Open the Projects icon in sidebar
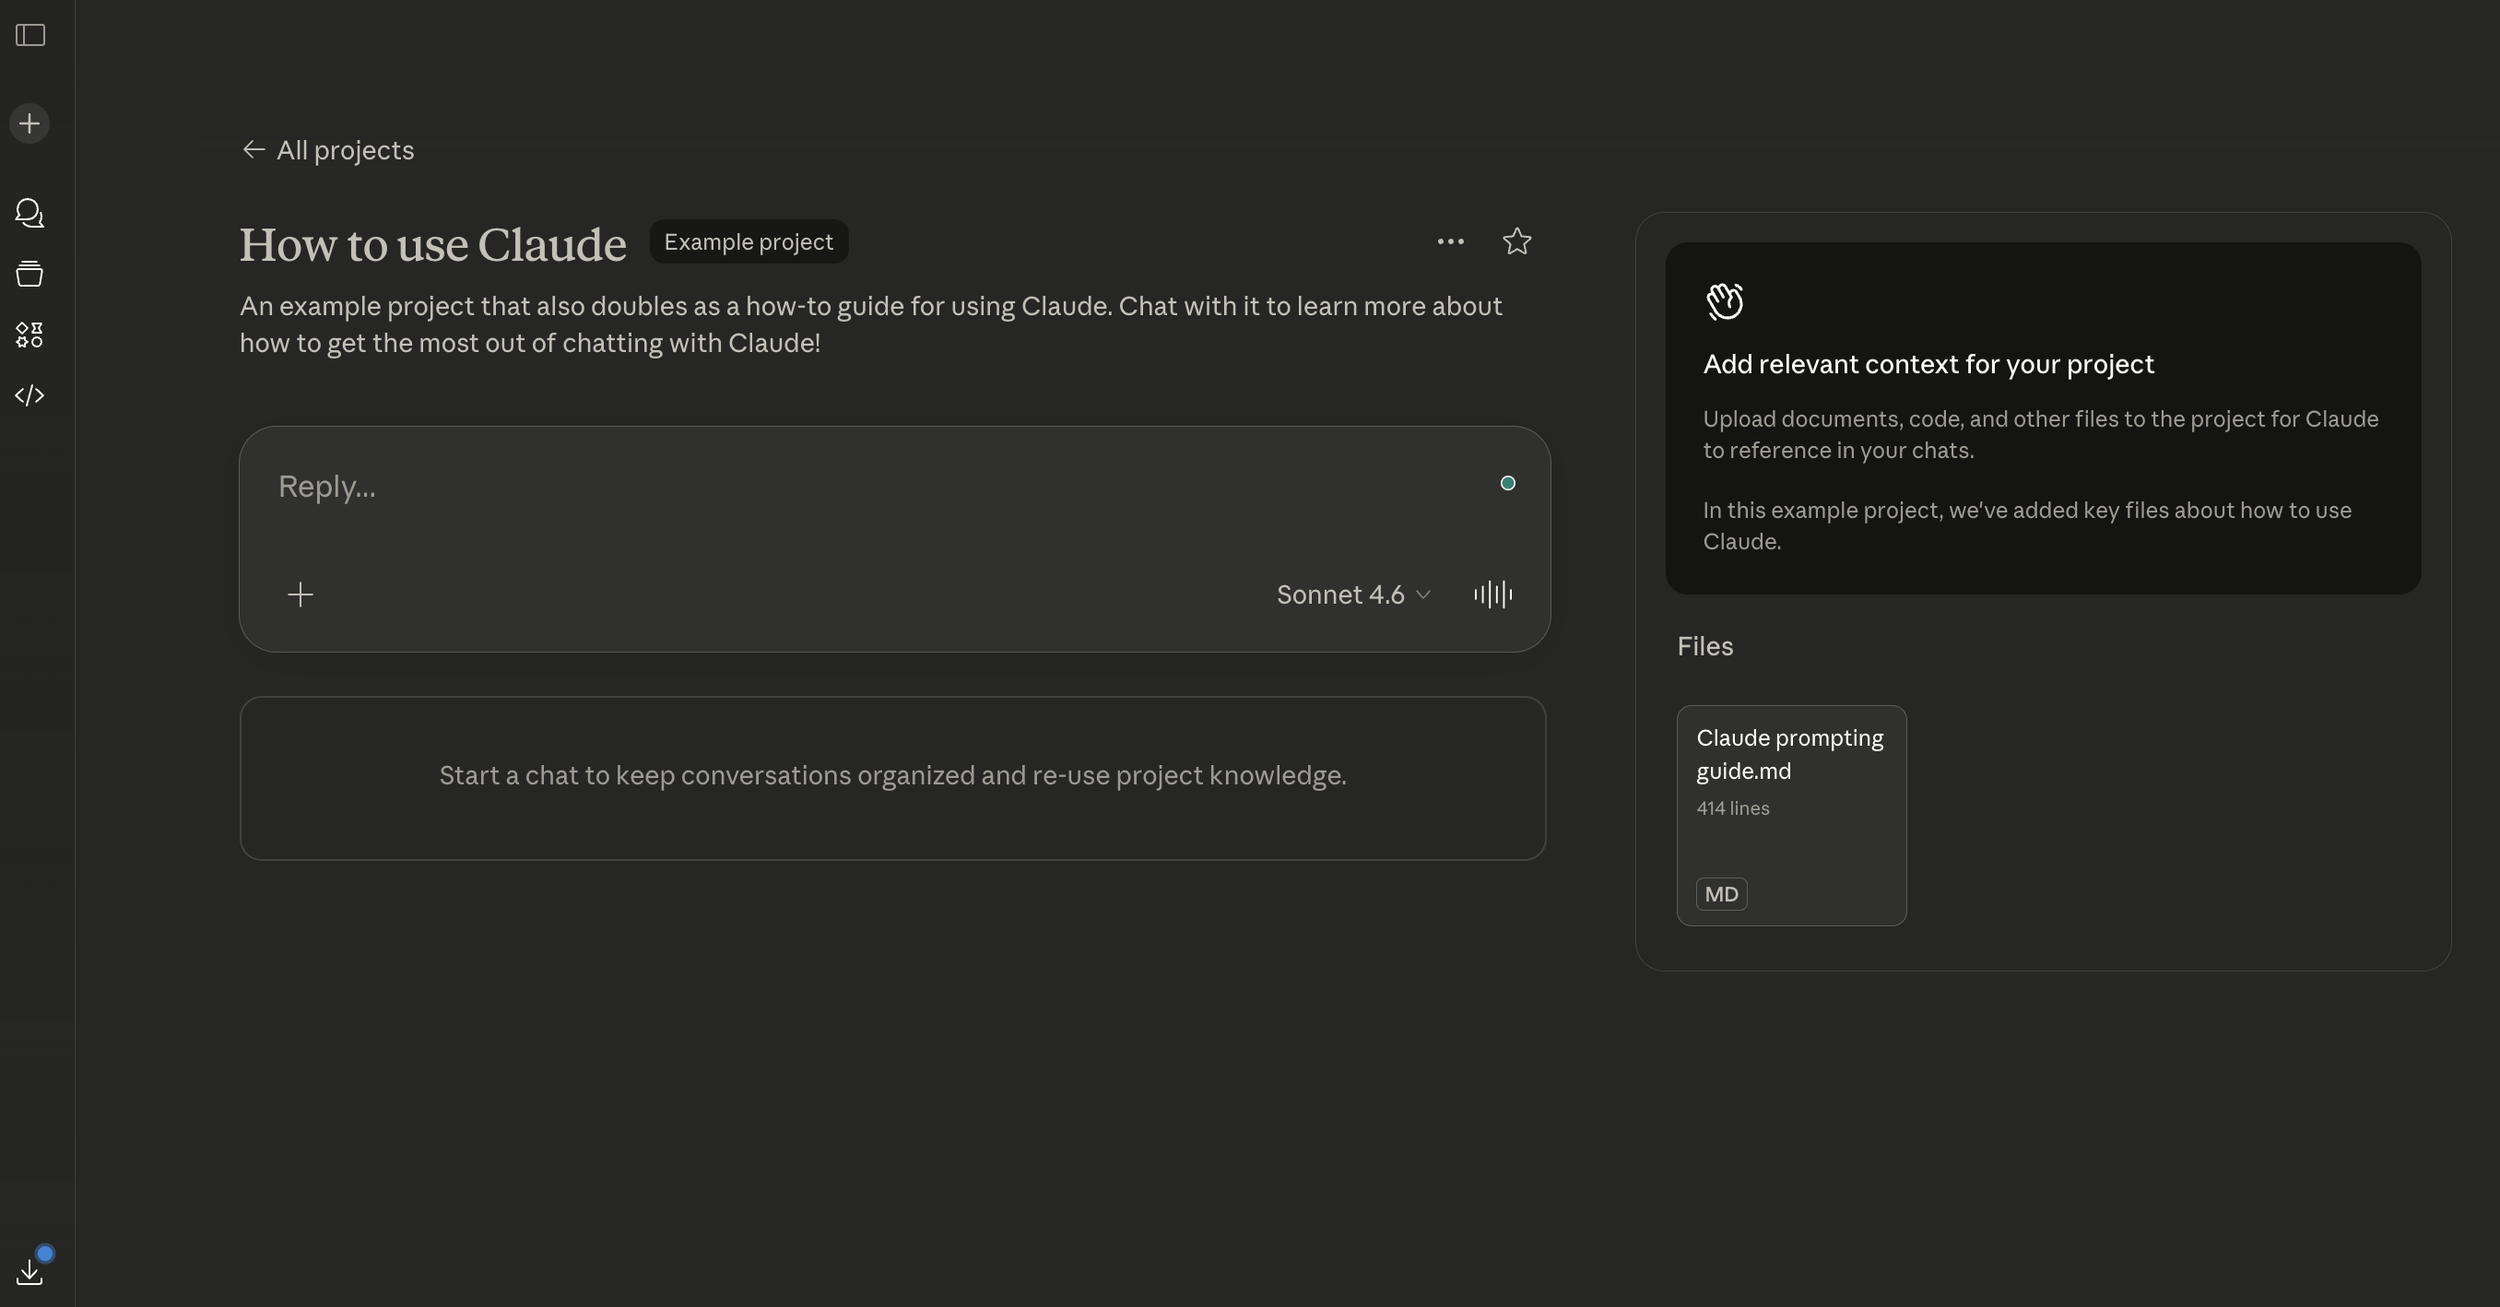 pyautogui.click(x=30, y=274)
